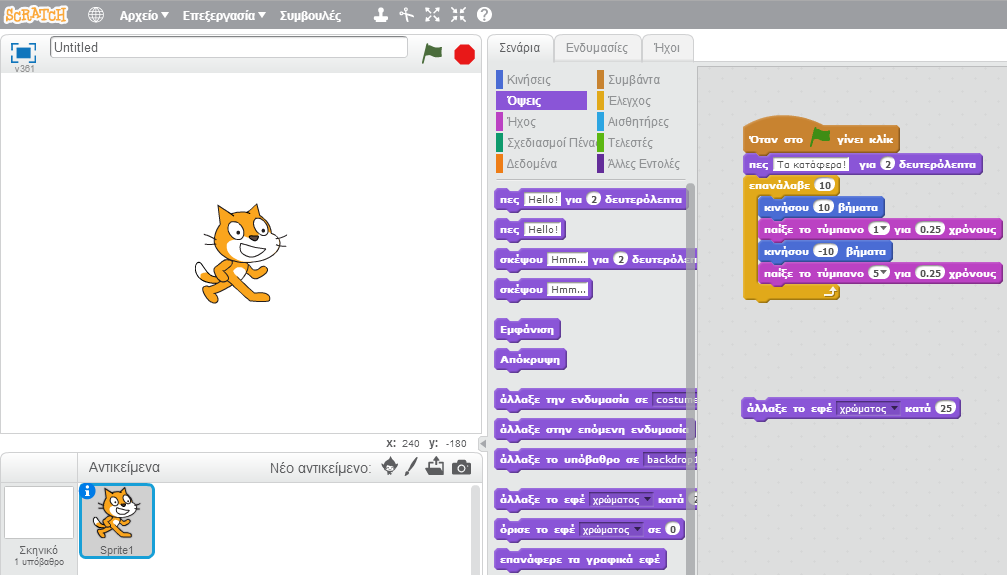The height and width of the screenshot is (575, 1007).
Task: Click the επανάφερε τα γραφικά εφέ block
Action: click(580, 560)
